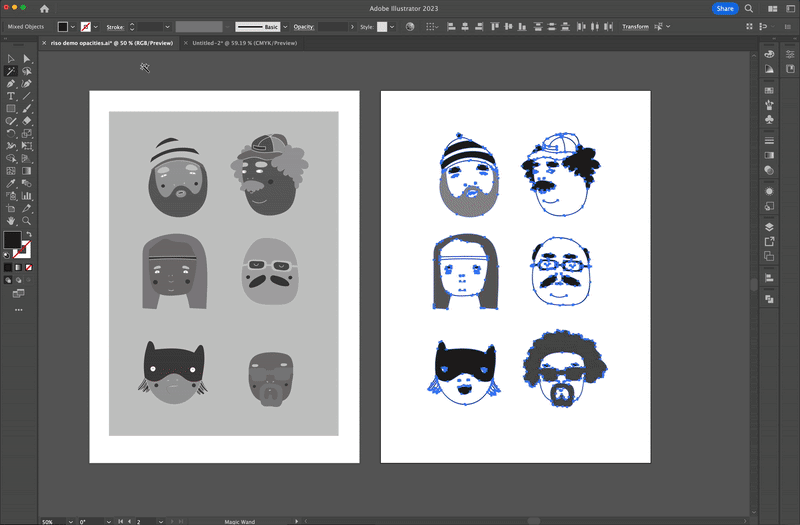
Task: Open the rotation angle dropdown
Action: [x=109, y=521]
